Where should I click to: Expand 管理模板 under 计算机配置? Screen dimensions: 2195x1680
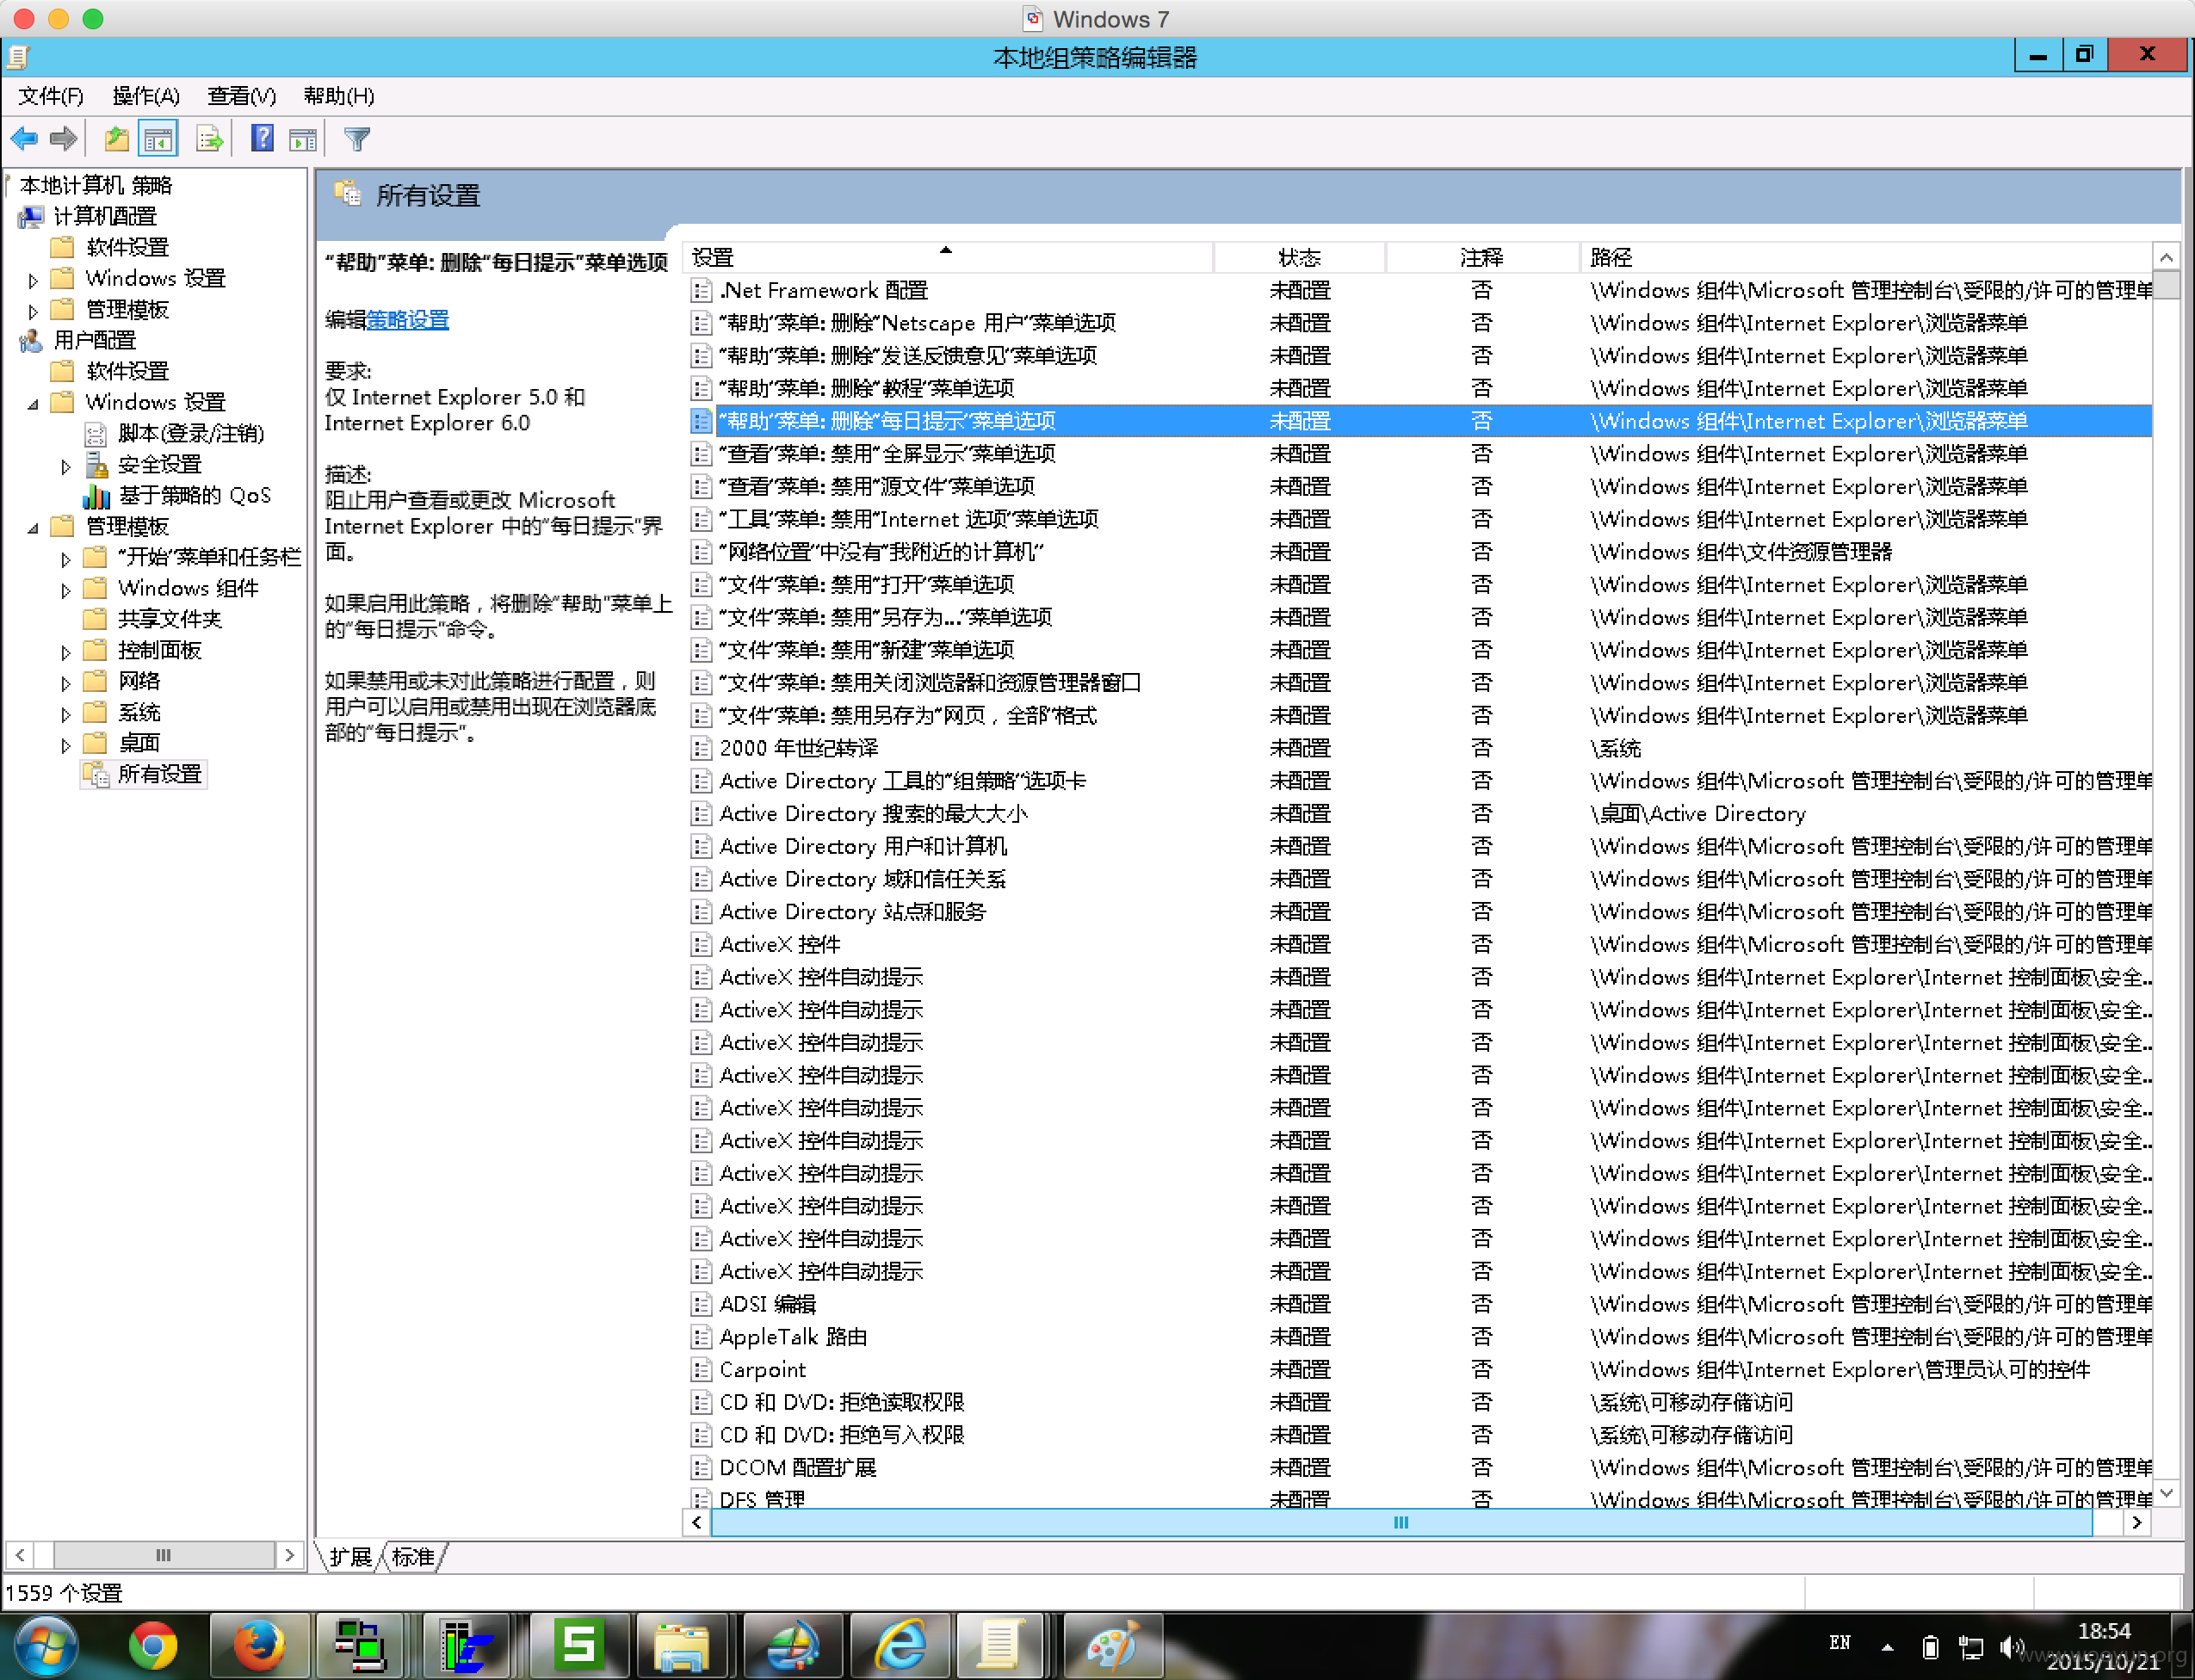pyautogui.click(x=33, y=311)
